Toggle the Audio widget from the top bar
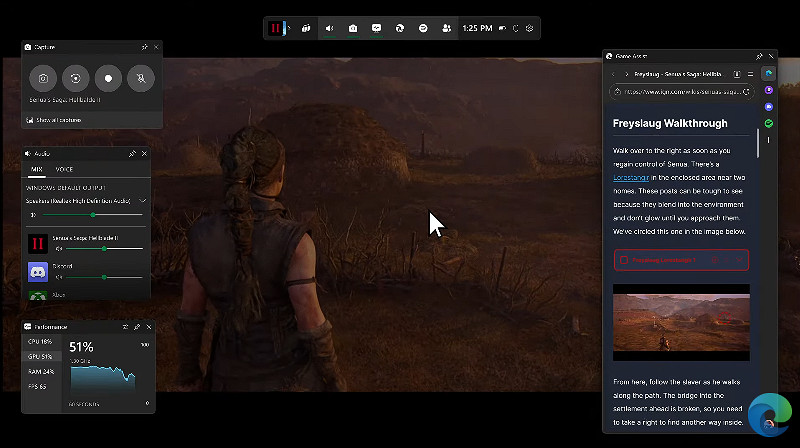The height and width of the screenshot is (448, 800). click(x=330, y=28)
